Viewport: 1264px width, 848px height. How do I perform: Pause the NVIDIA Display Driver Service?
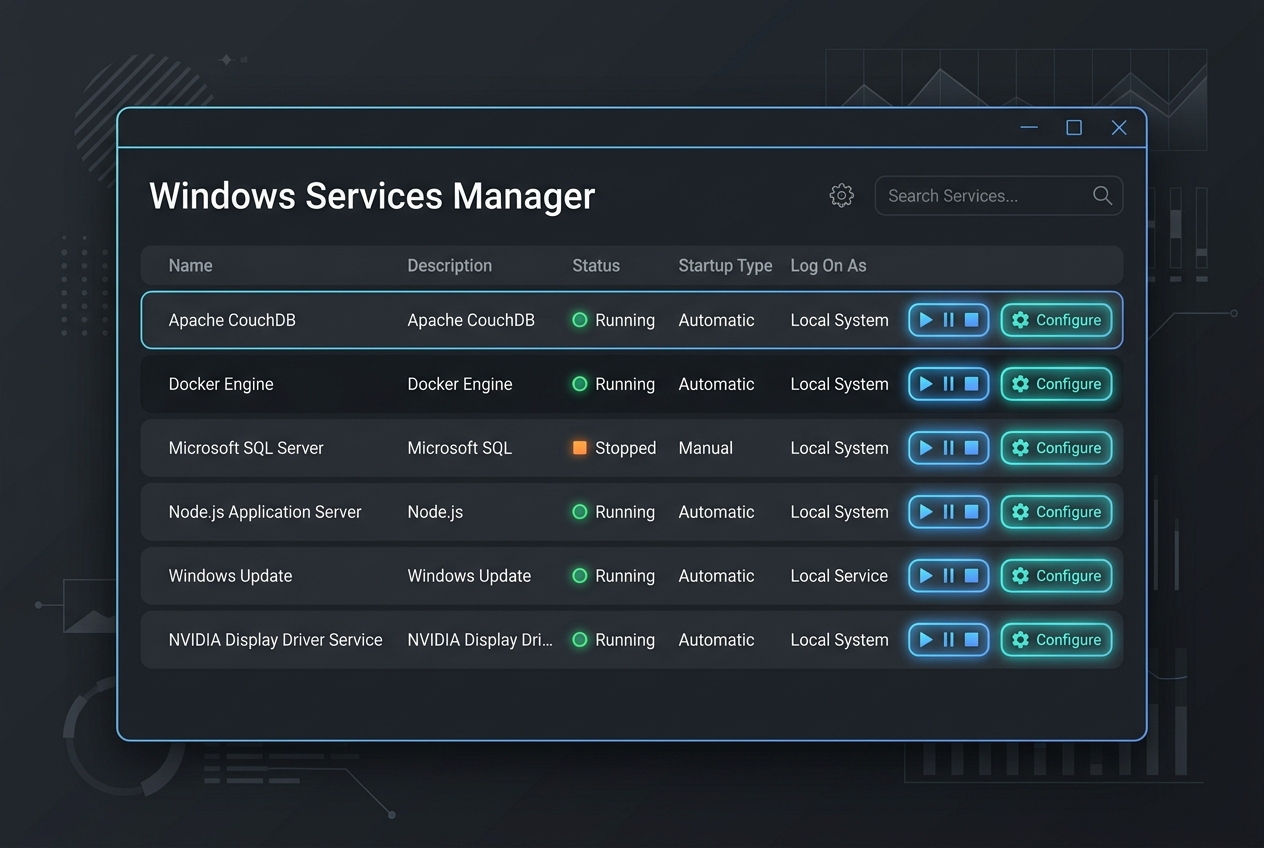pos(948,640)
